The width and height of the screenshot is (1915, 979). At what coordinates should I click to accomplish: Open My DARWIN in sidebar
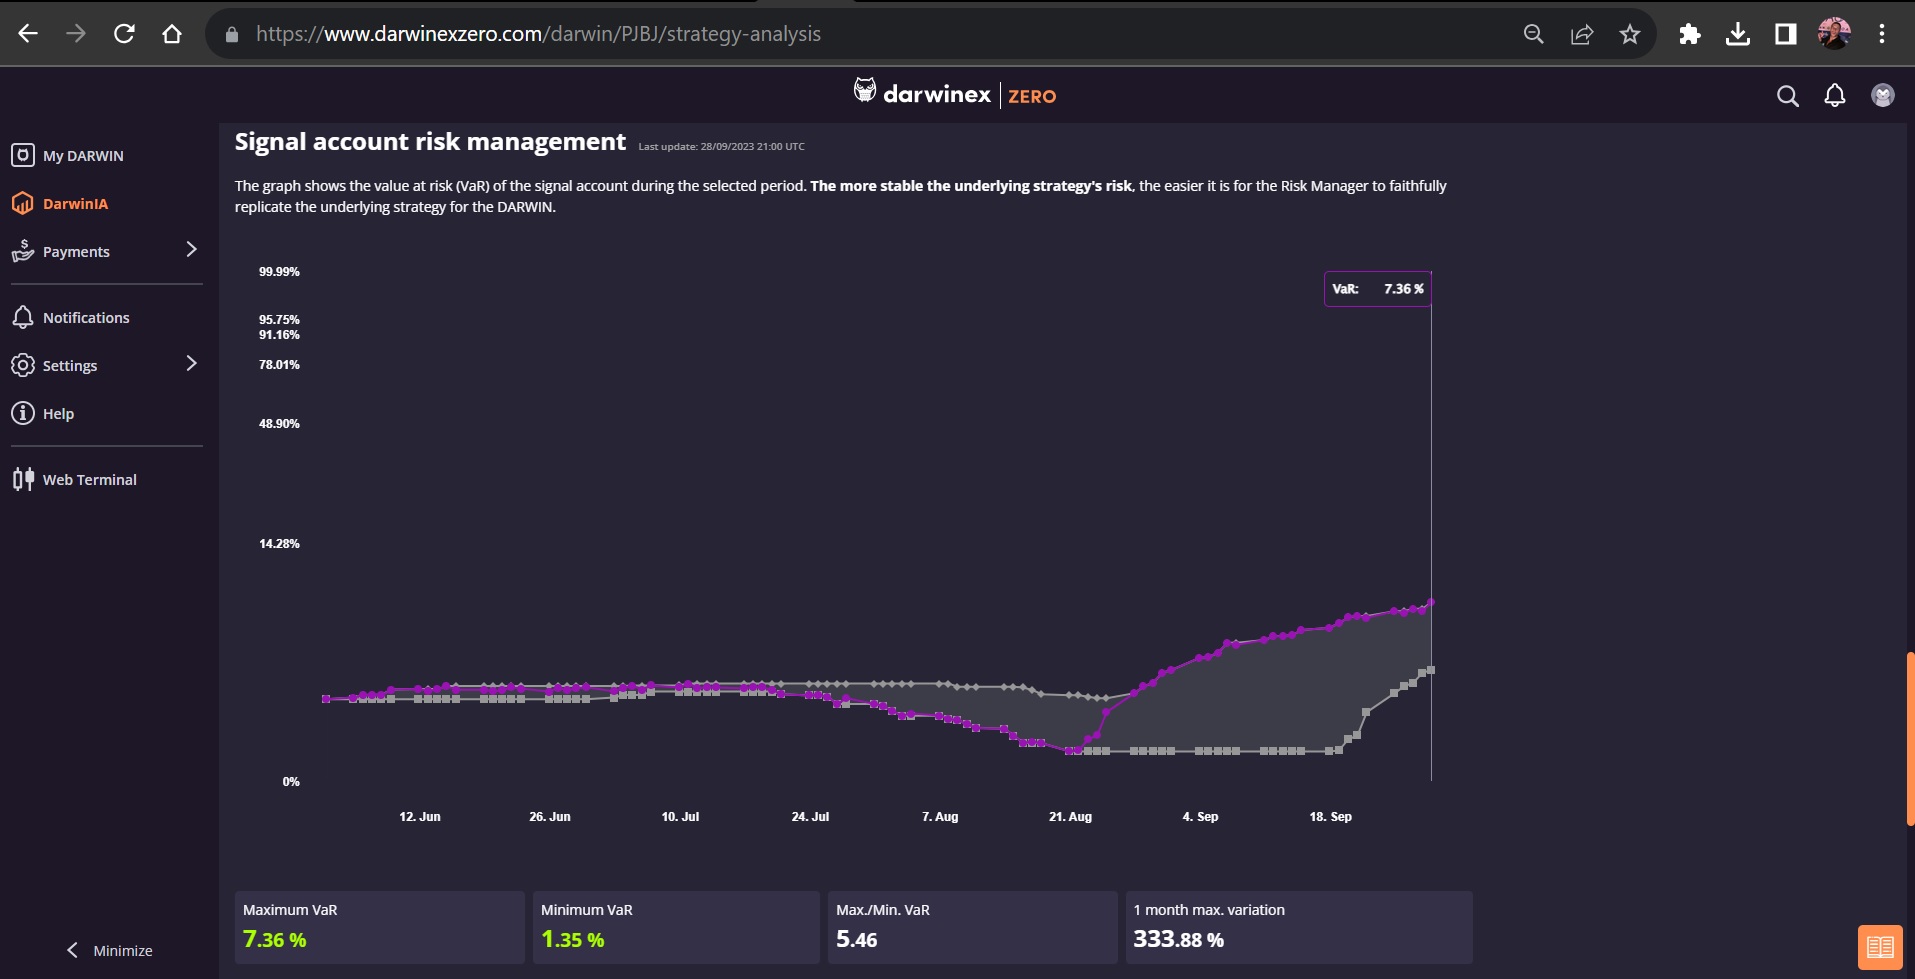coord(83,156)
